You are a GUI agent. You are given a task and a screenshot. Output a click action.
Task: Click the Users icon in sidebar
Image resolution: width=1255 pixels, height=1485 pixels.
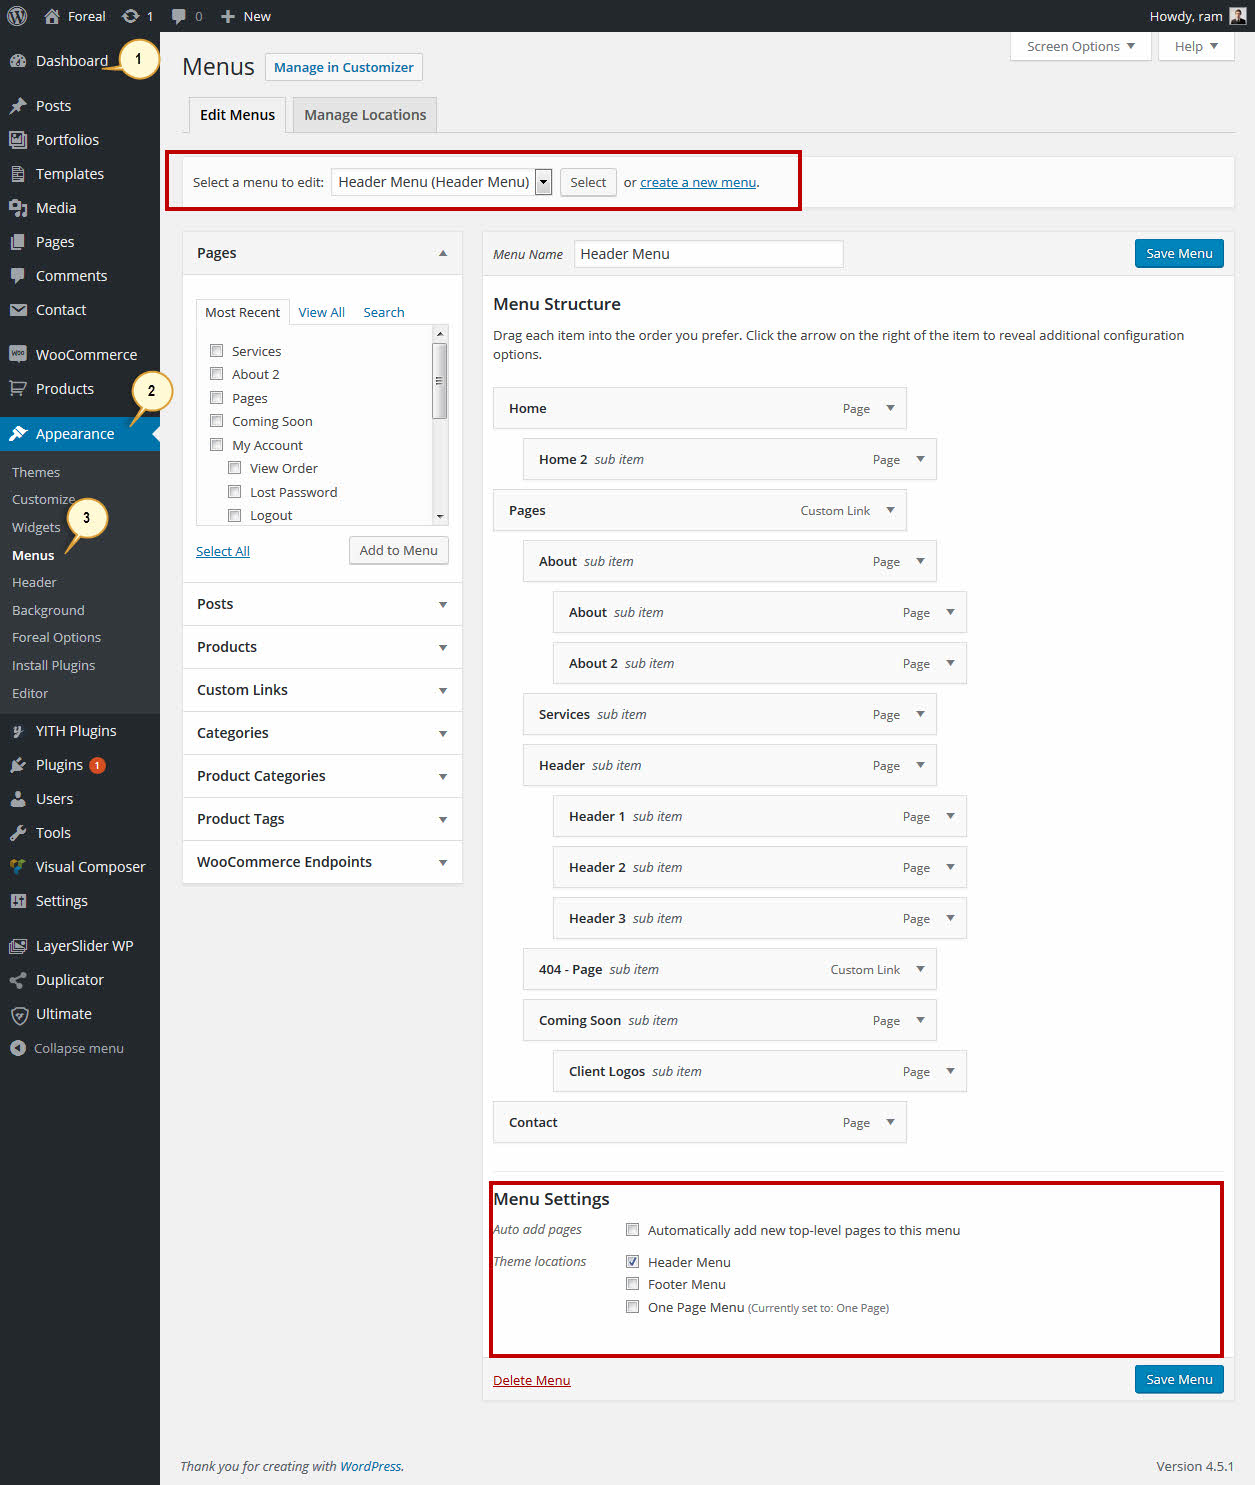pos(18,799)
